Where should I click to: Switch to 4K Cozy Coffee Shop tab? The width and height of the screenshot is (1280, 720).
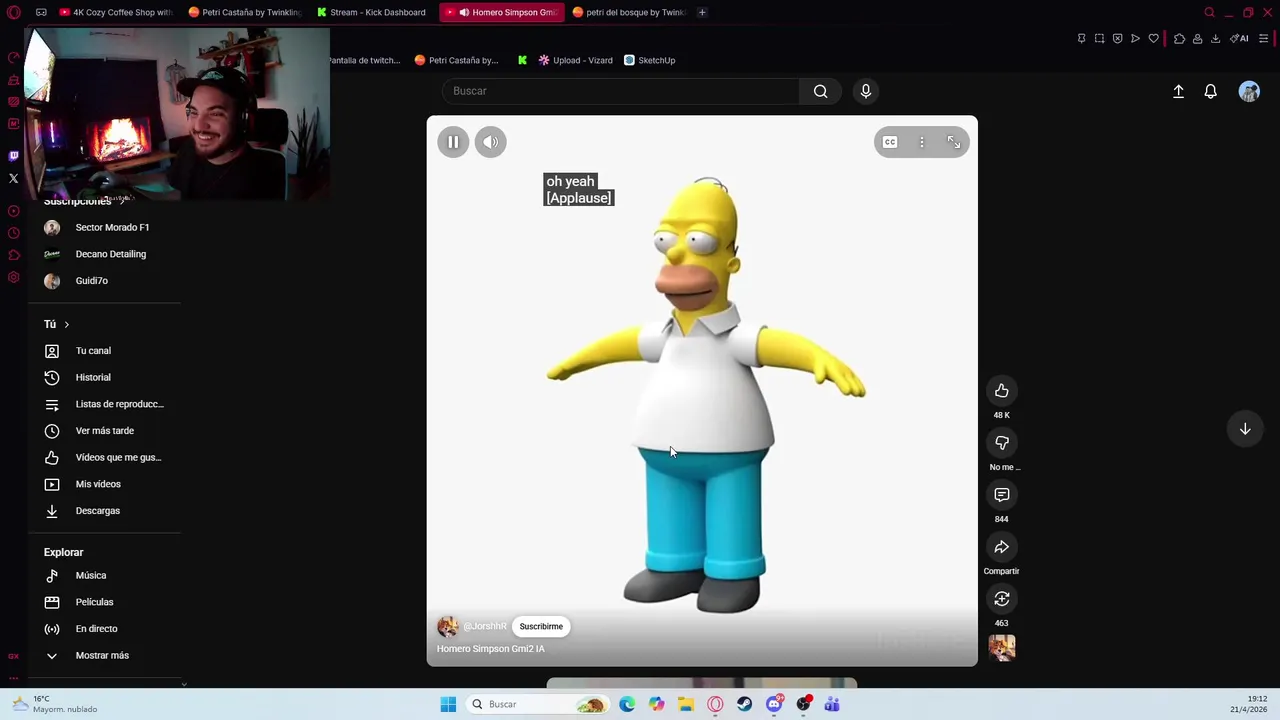coord(115,12)
